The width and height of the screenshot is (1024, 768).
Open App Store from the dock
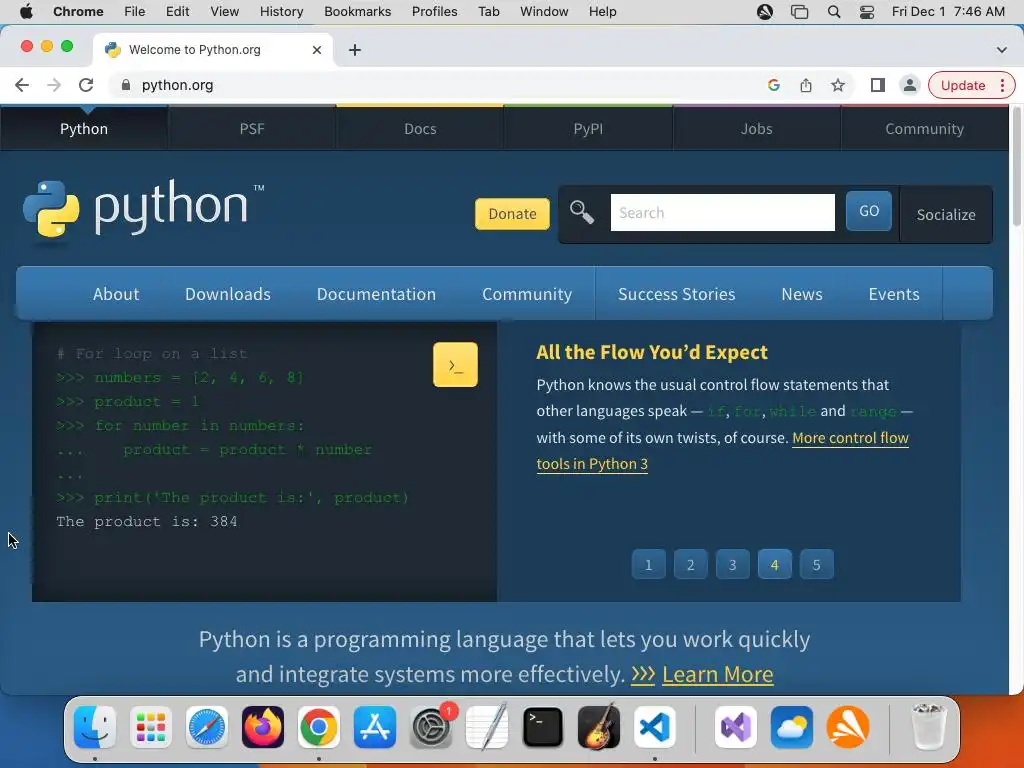click(375, 727)
